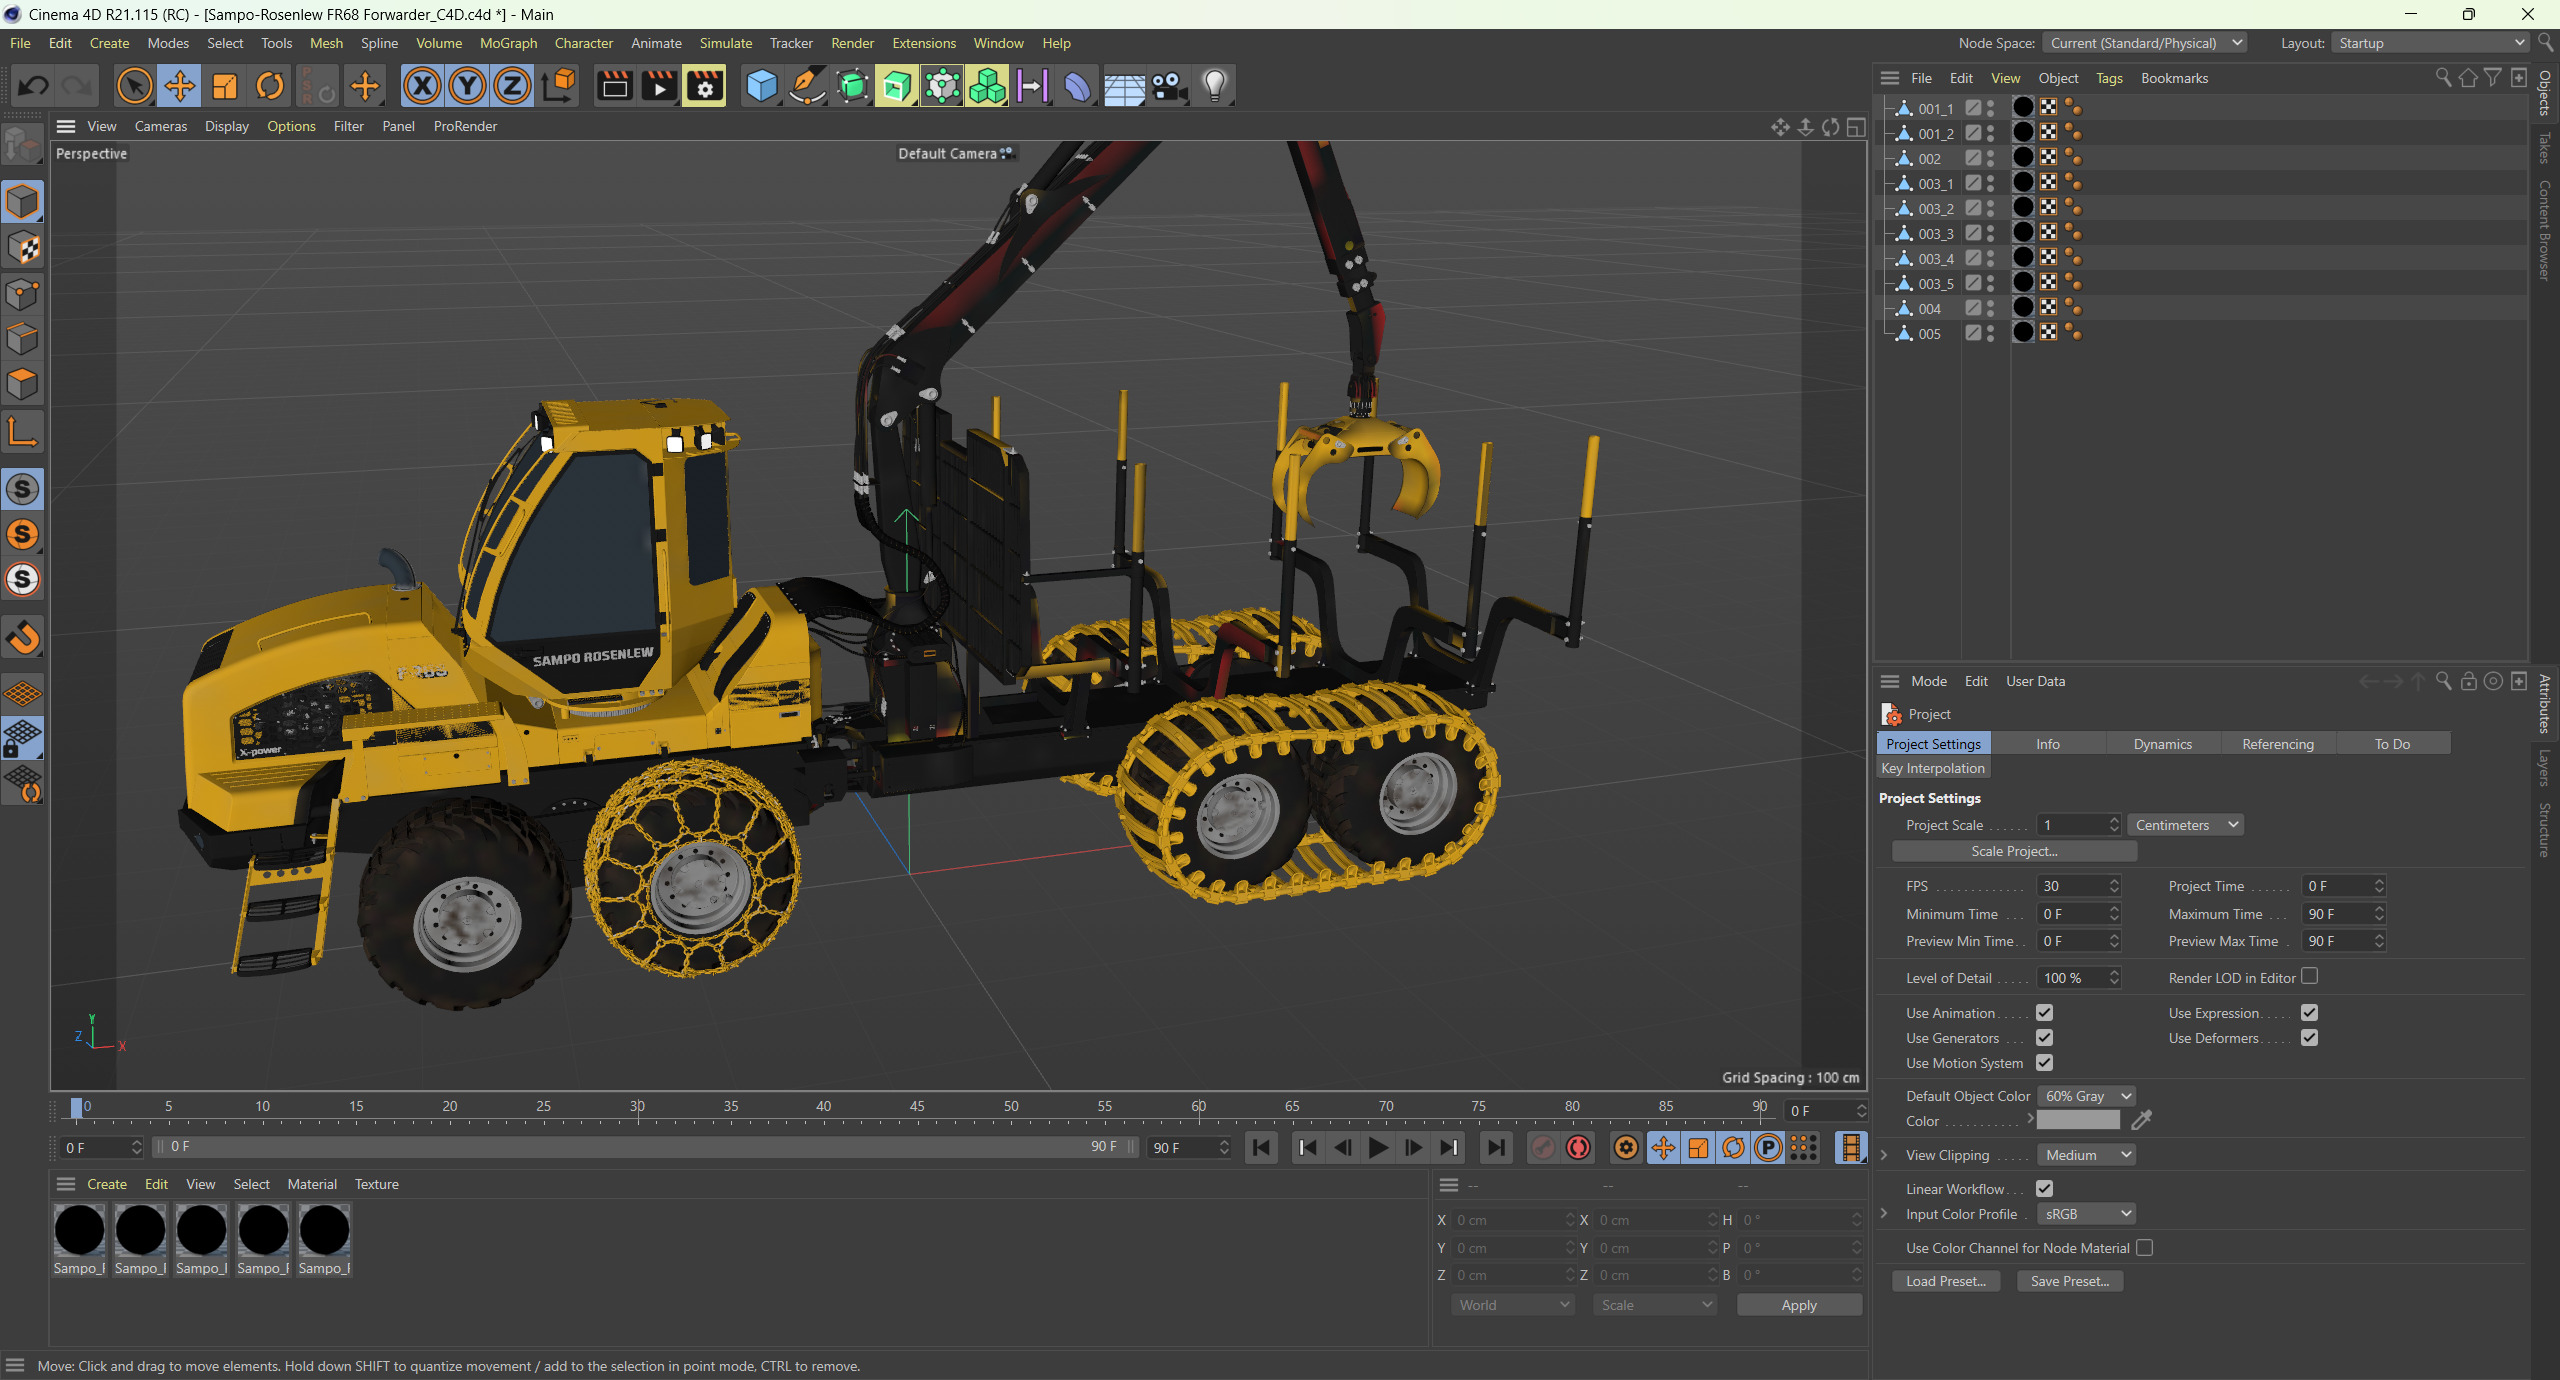Toggle Use Motion System checkbox
Screen dimensions: 2560x1380
[2045, 1063]
